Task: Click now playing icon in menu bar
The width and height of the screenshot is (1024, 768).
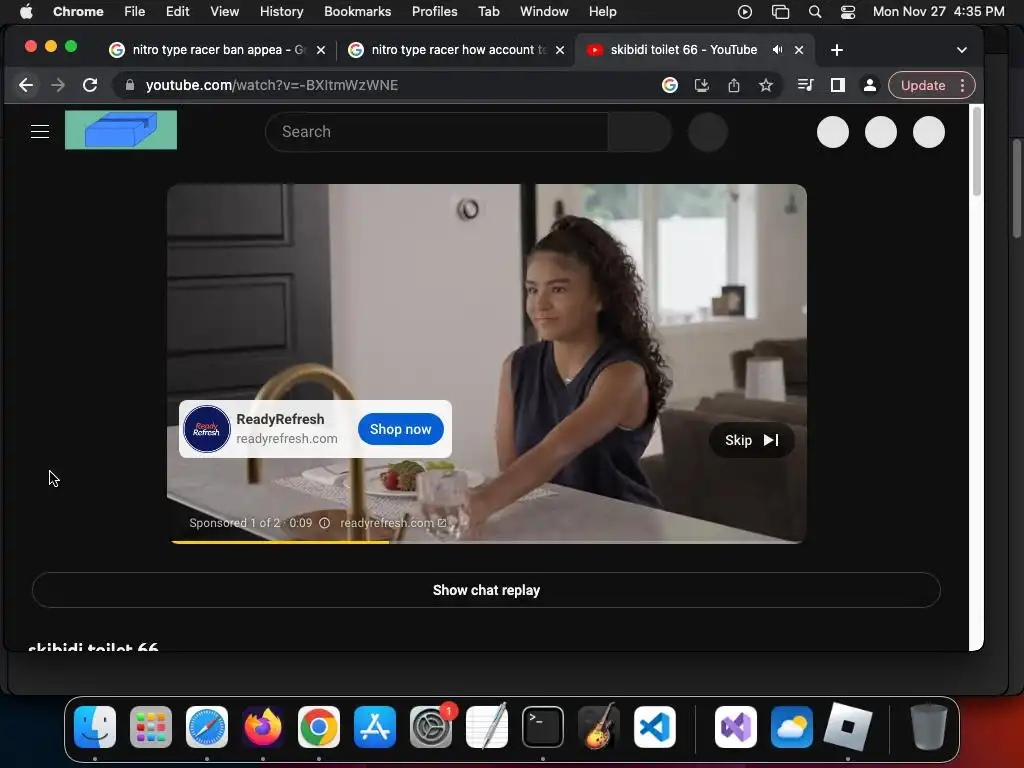Action: 744,12
